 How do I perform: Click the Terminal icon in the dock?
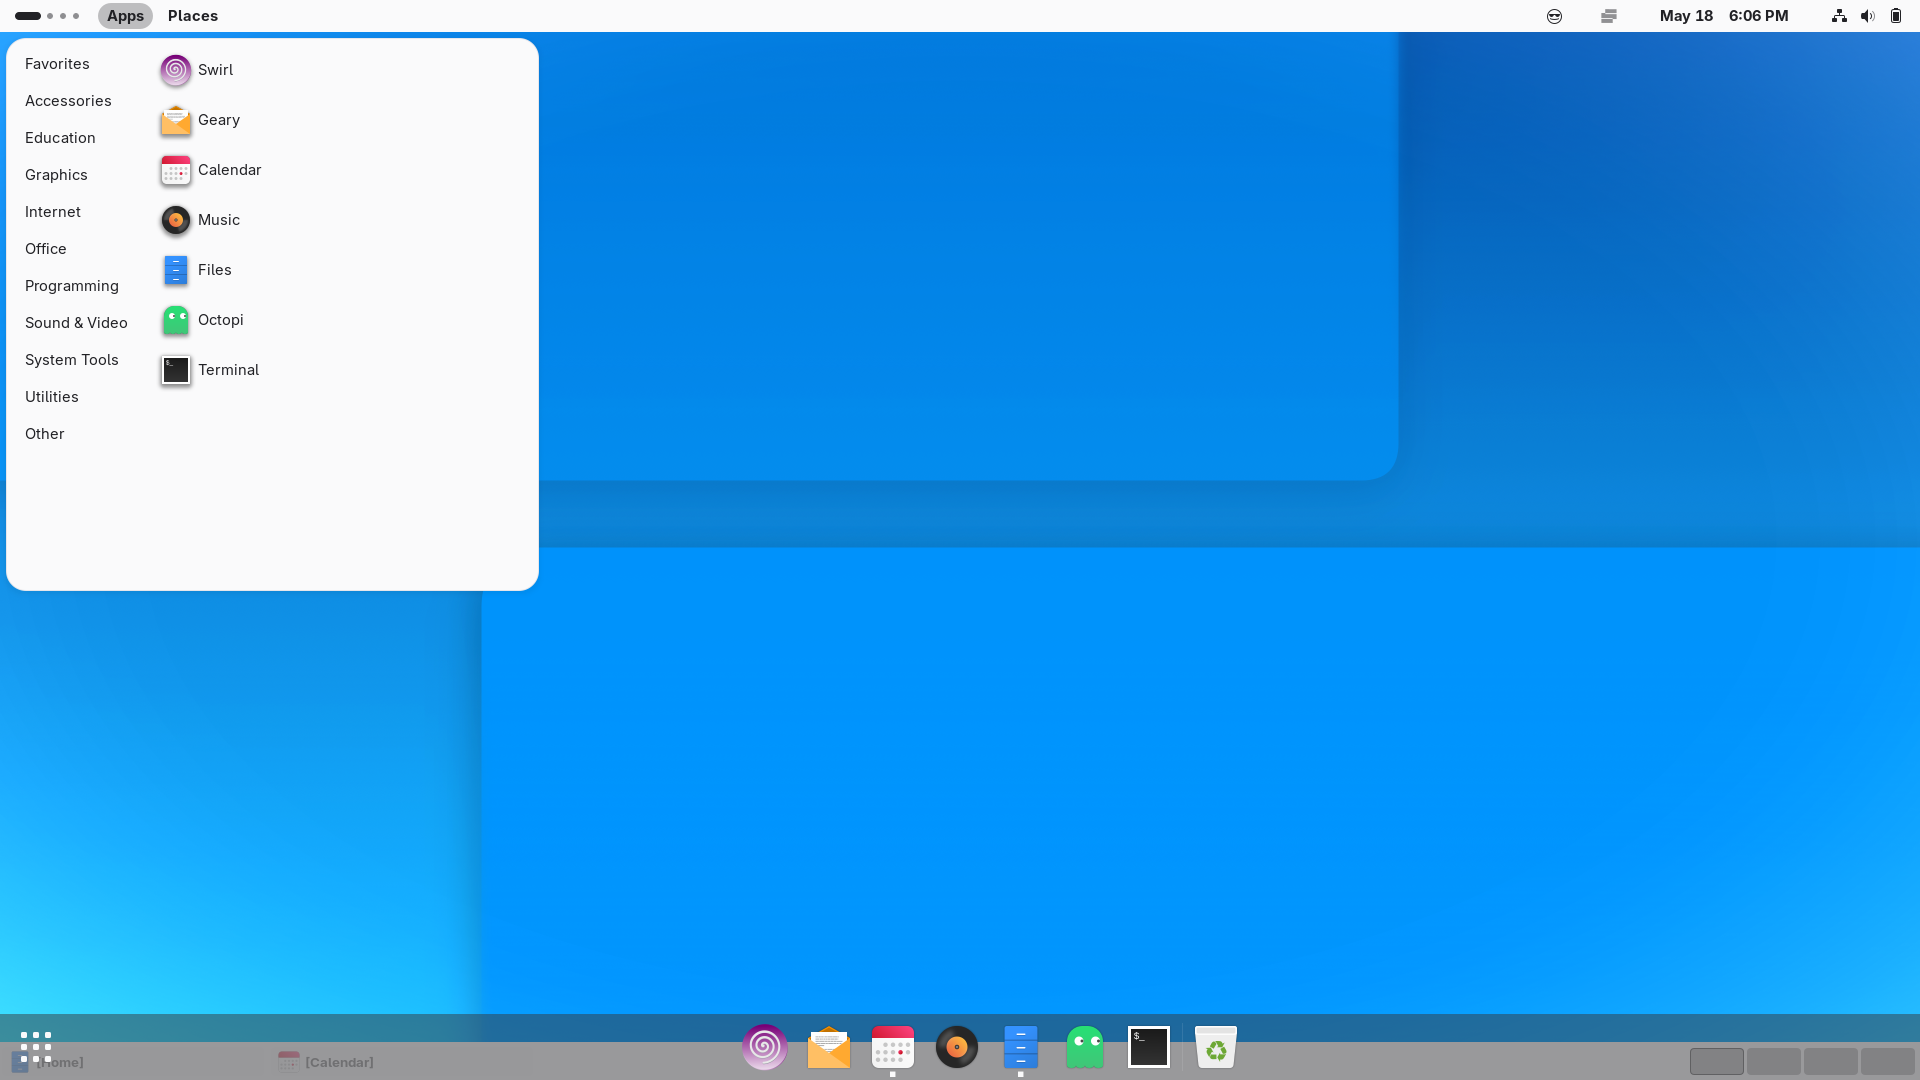coord(1149,1047)
